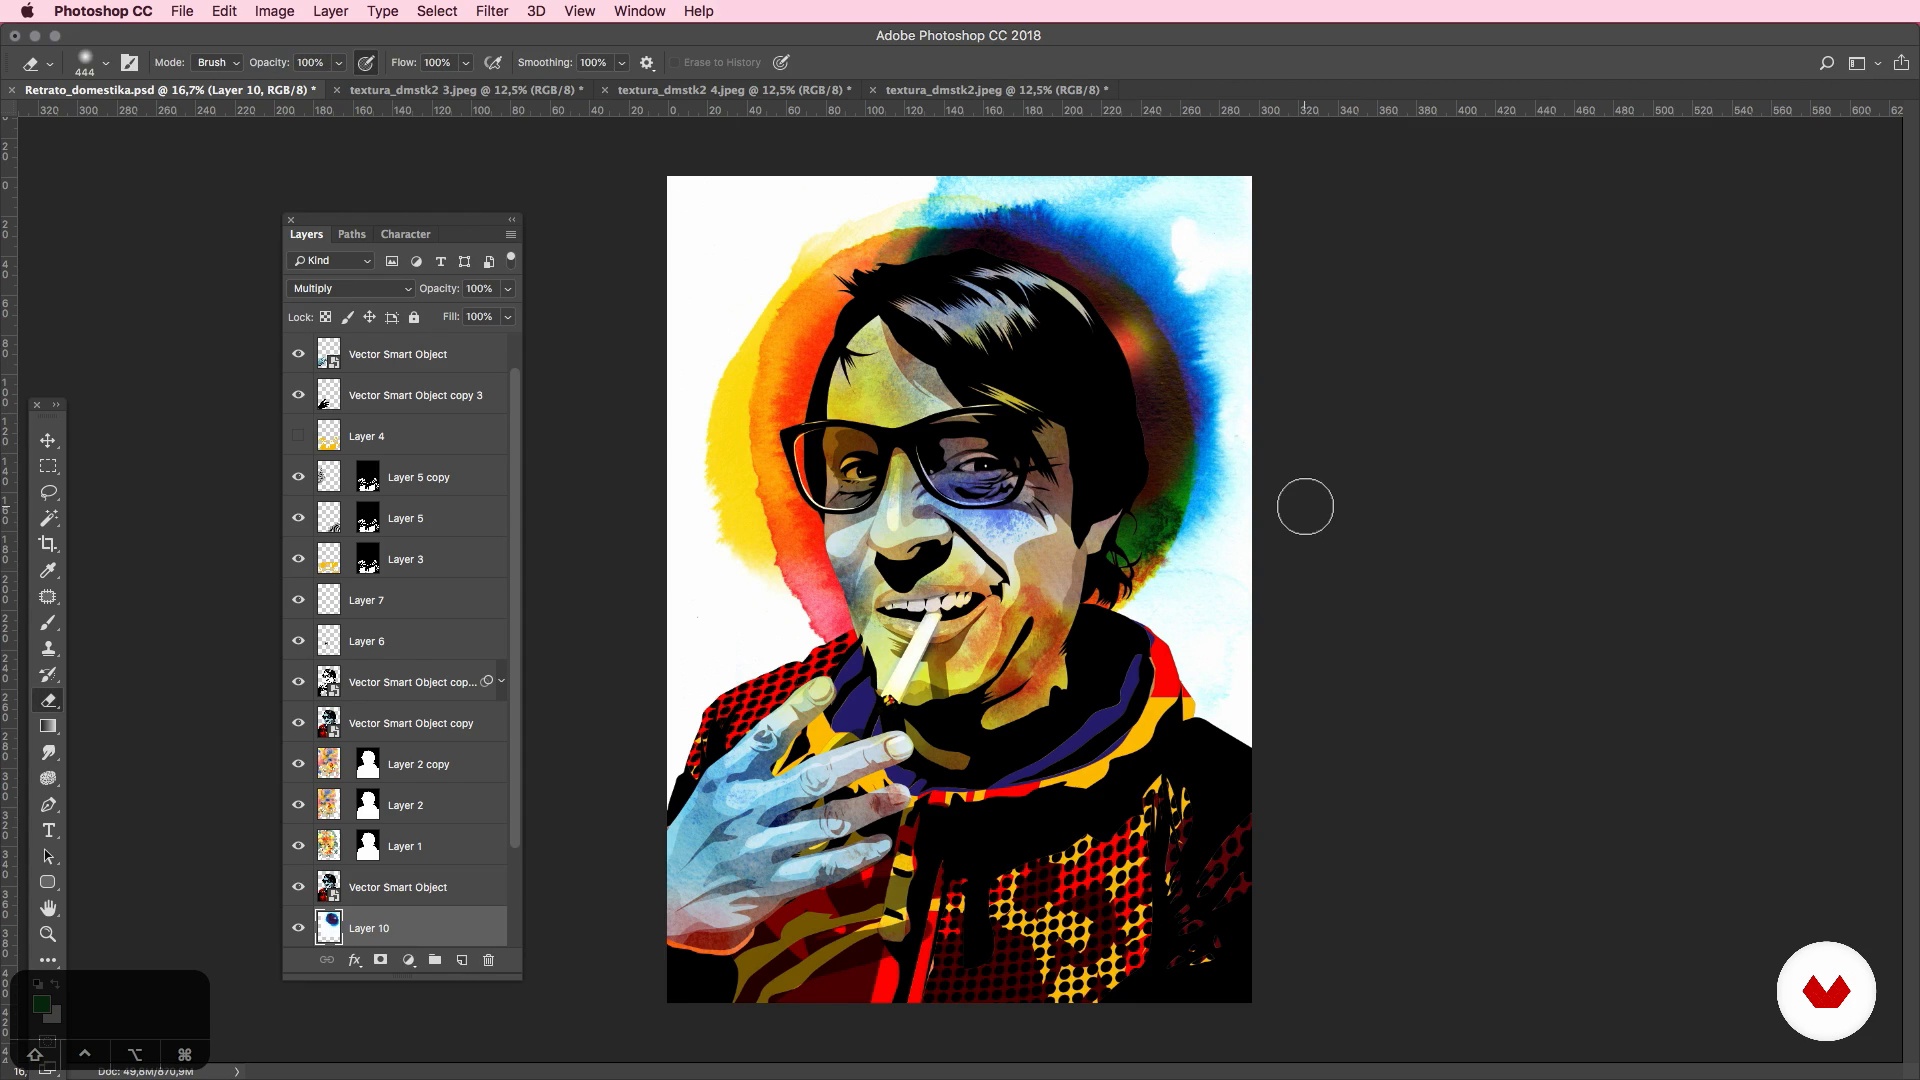Viewport: 1920px width, 1080px height.
Task: Select the Rectangular Marquee tool
Action: [x=48, y=466]
